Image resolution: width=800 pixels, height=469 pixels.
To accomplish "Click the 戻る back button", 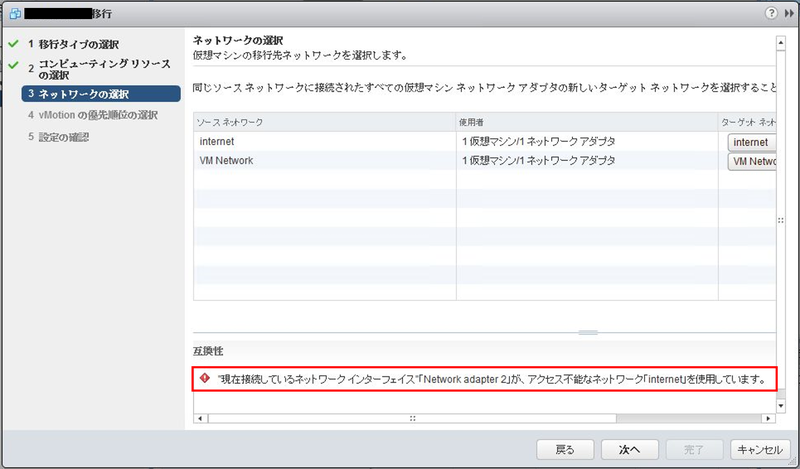I will click(565, 450).
